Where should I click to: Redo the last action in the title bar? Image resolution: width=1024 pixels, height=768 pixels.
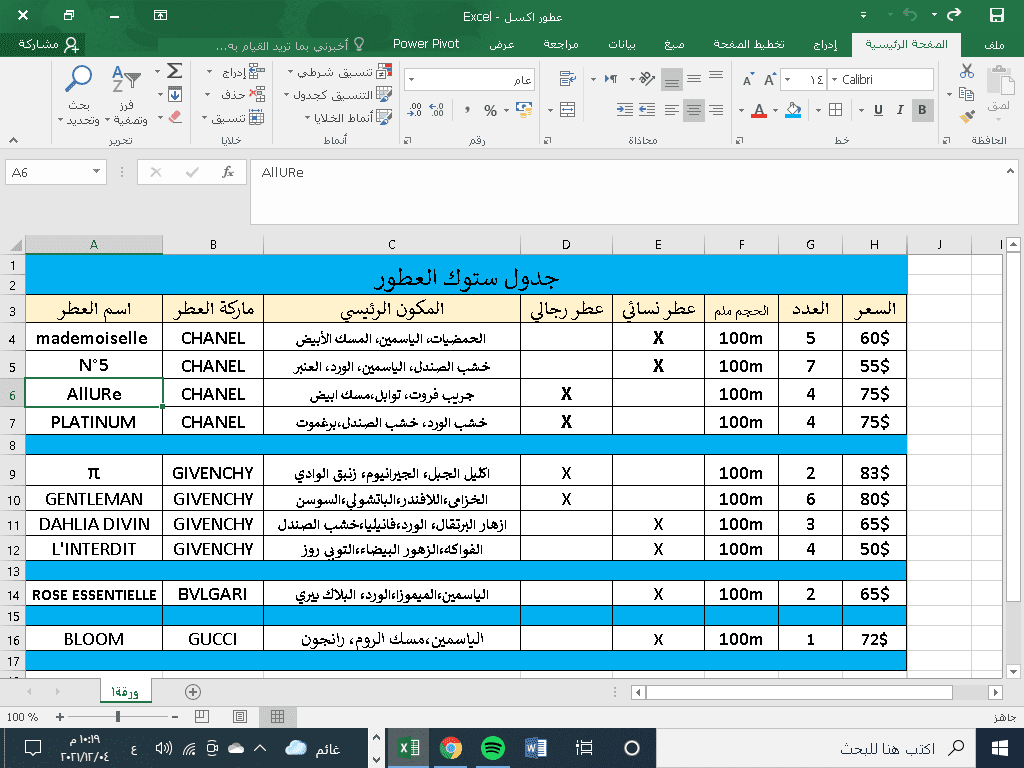tap(954, 15)
